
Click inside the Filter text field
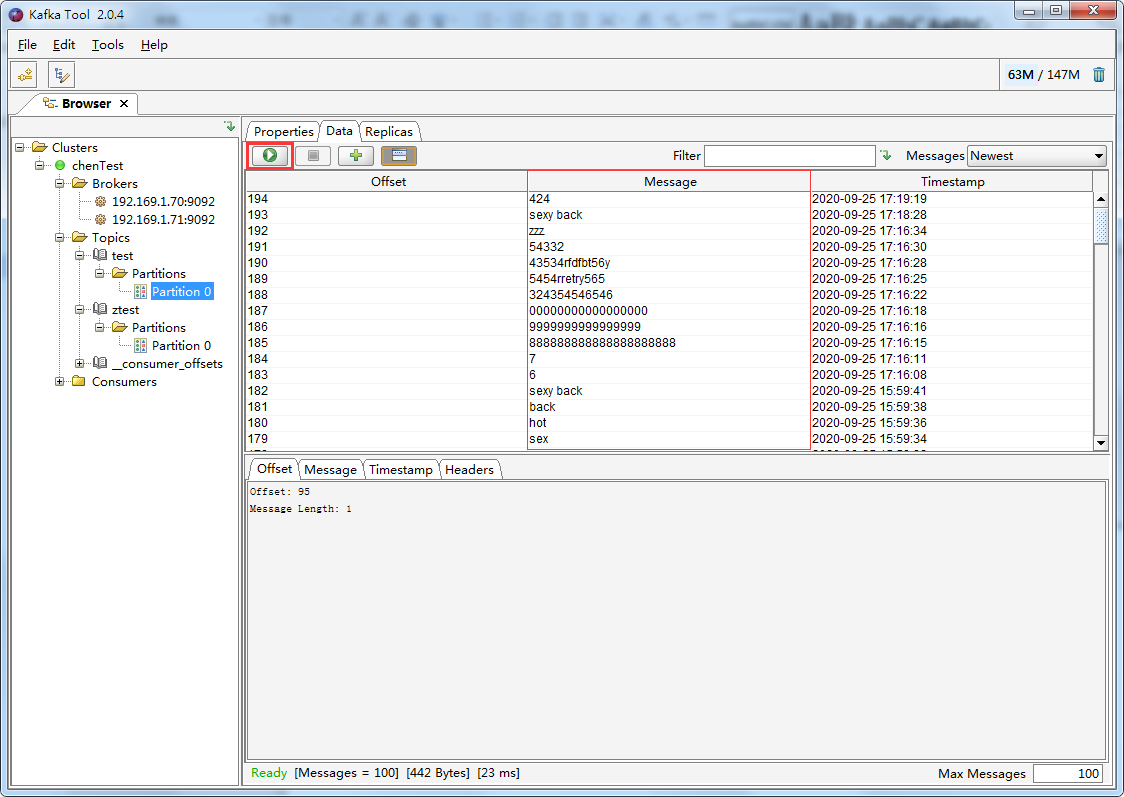[x=790, y=156]
